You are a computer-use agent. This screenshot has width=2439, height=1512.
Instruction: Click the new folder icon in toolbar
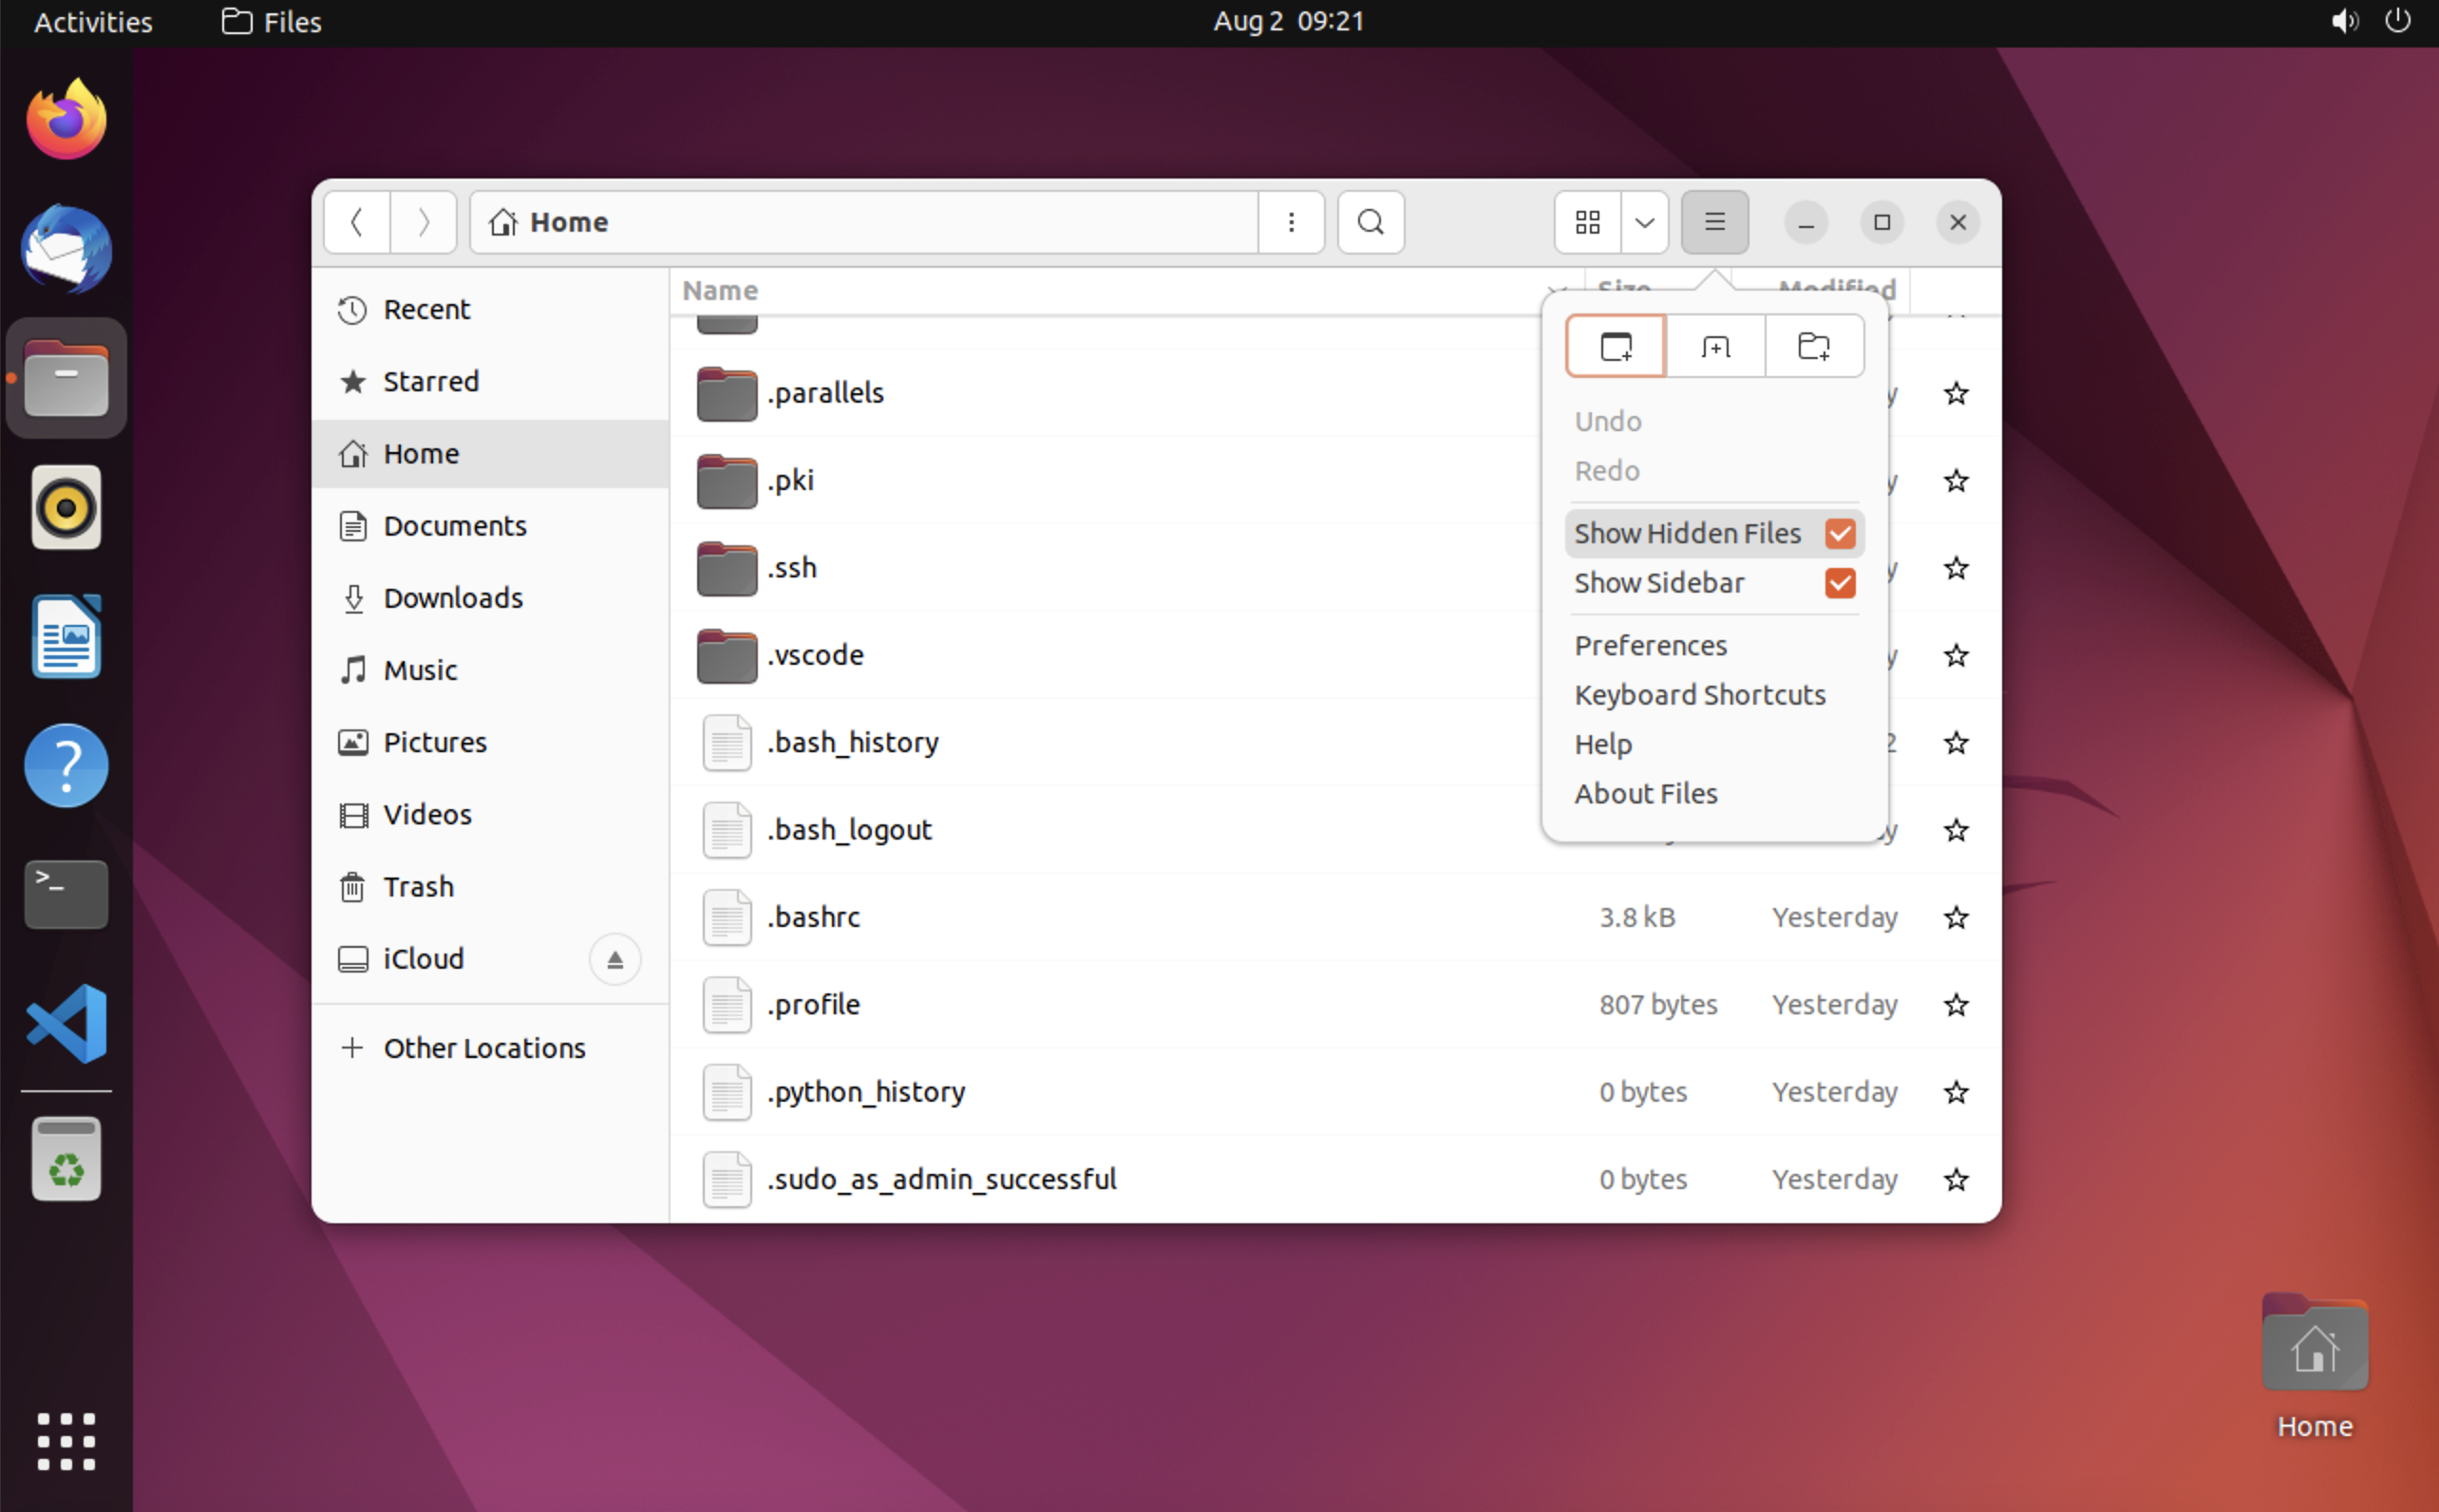(x=1812, y=345)
